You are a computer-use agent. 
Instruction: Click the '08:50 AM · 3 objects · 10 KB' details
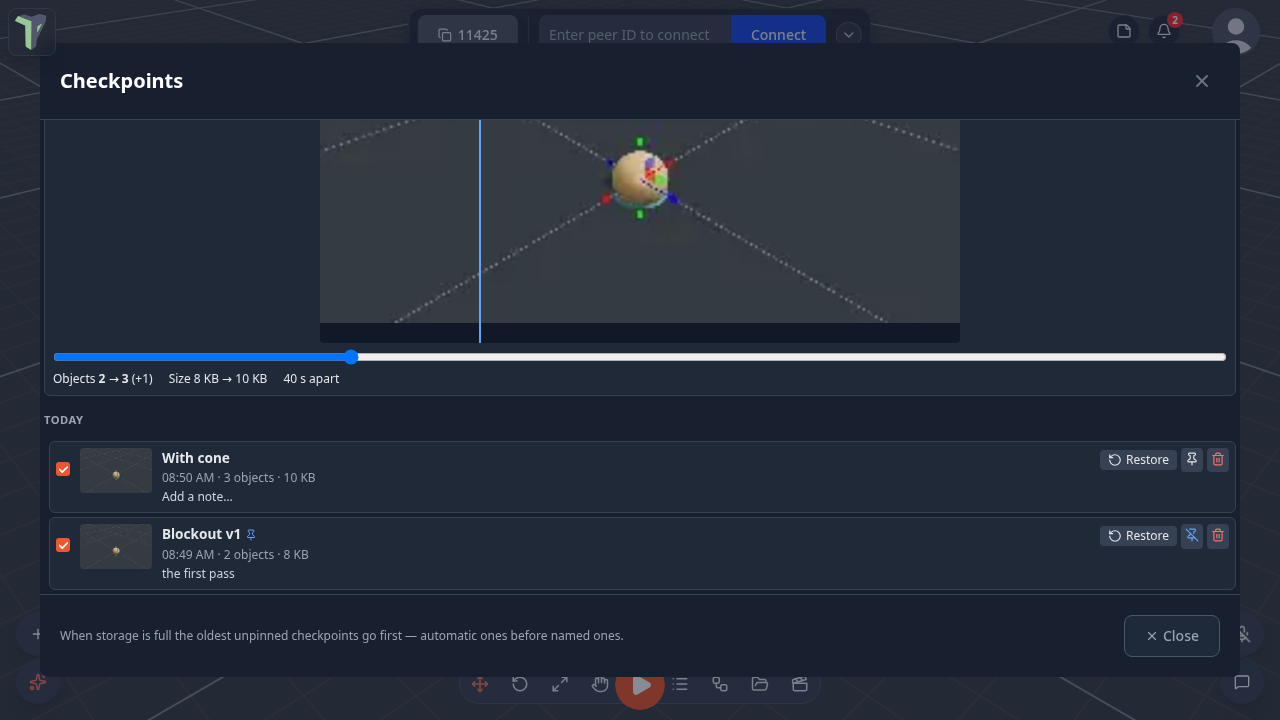coord(239,478)
